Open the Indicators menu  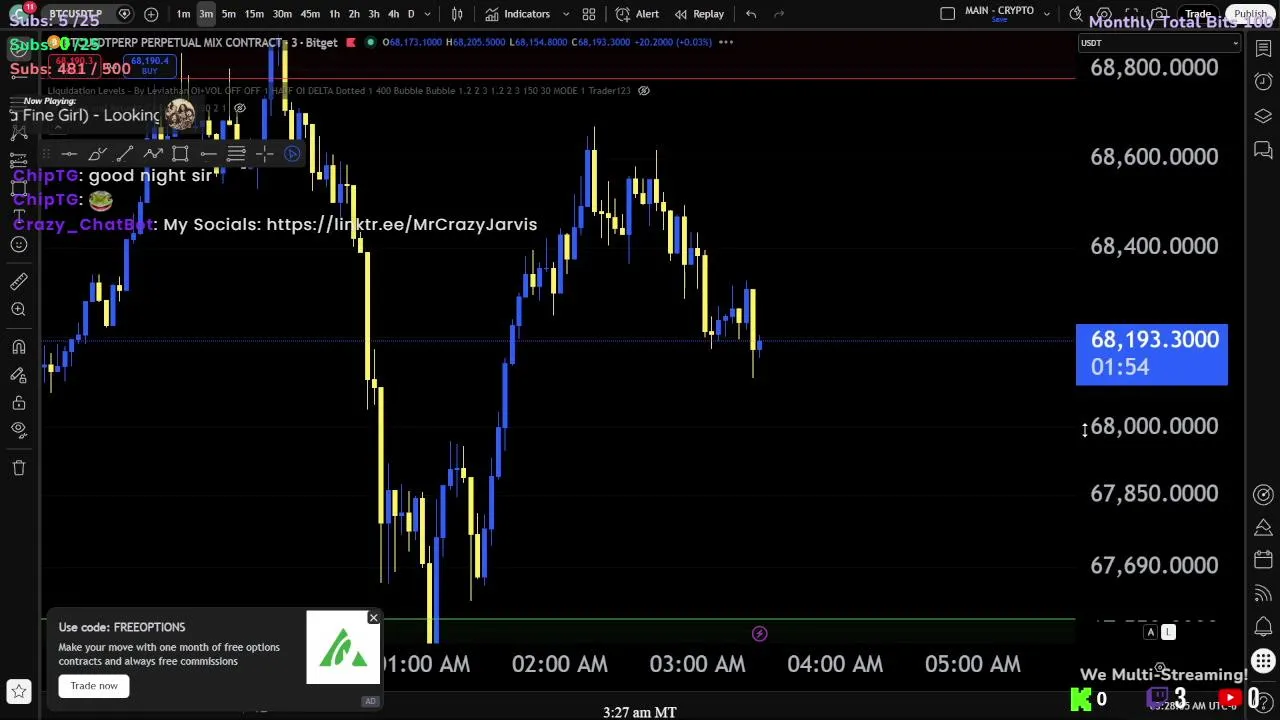(x=517, y=14)
